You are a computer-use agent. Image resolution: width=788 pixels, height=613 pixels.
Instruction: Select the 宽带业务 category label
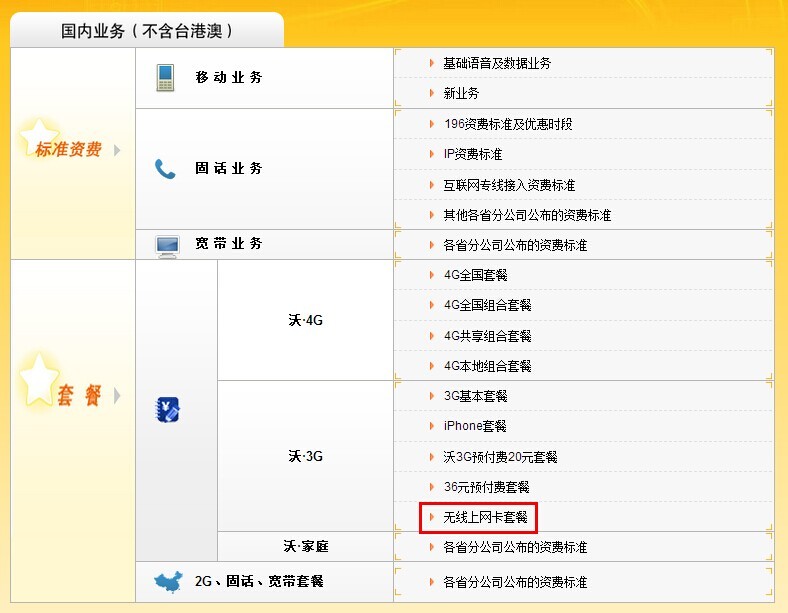point(229,244)
